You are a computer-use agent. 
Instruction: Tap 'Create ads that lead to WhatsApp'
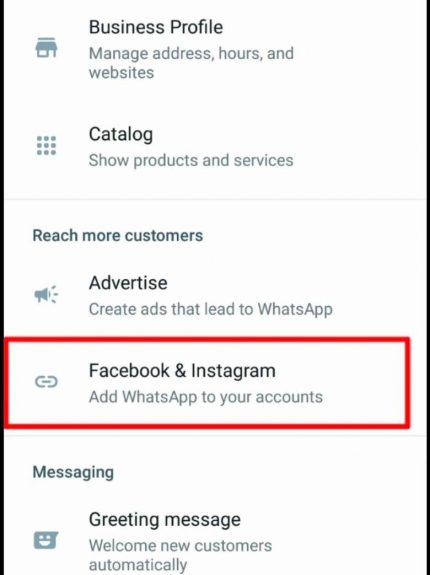click(211, 309)
